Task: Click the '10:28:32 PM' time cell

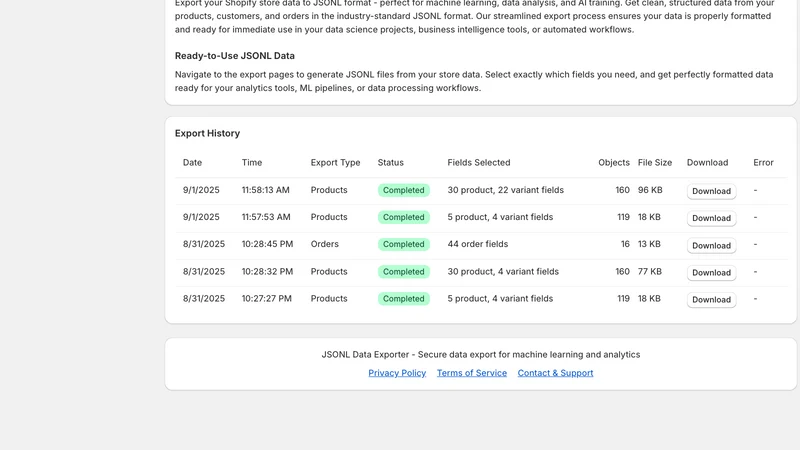Action: [x=267, y=271]
